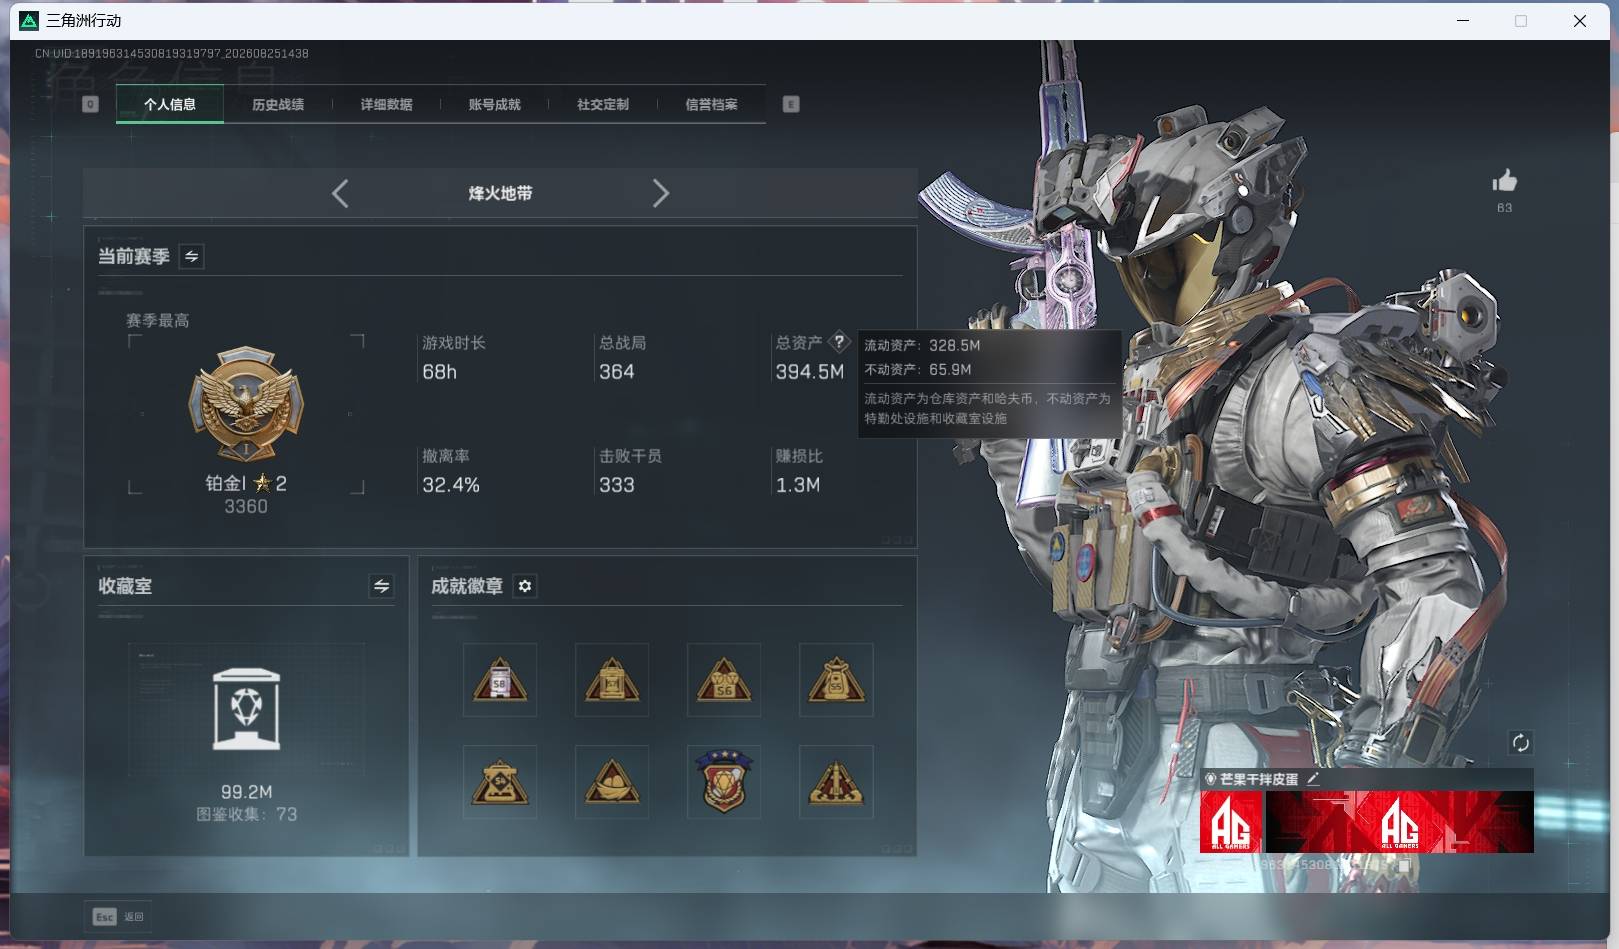Click the 烽火地带 mode title
This screenshot has height=949, width=1619.
[x=500, y=193]
